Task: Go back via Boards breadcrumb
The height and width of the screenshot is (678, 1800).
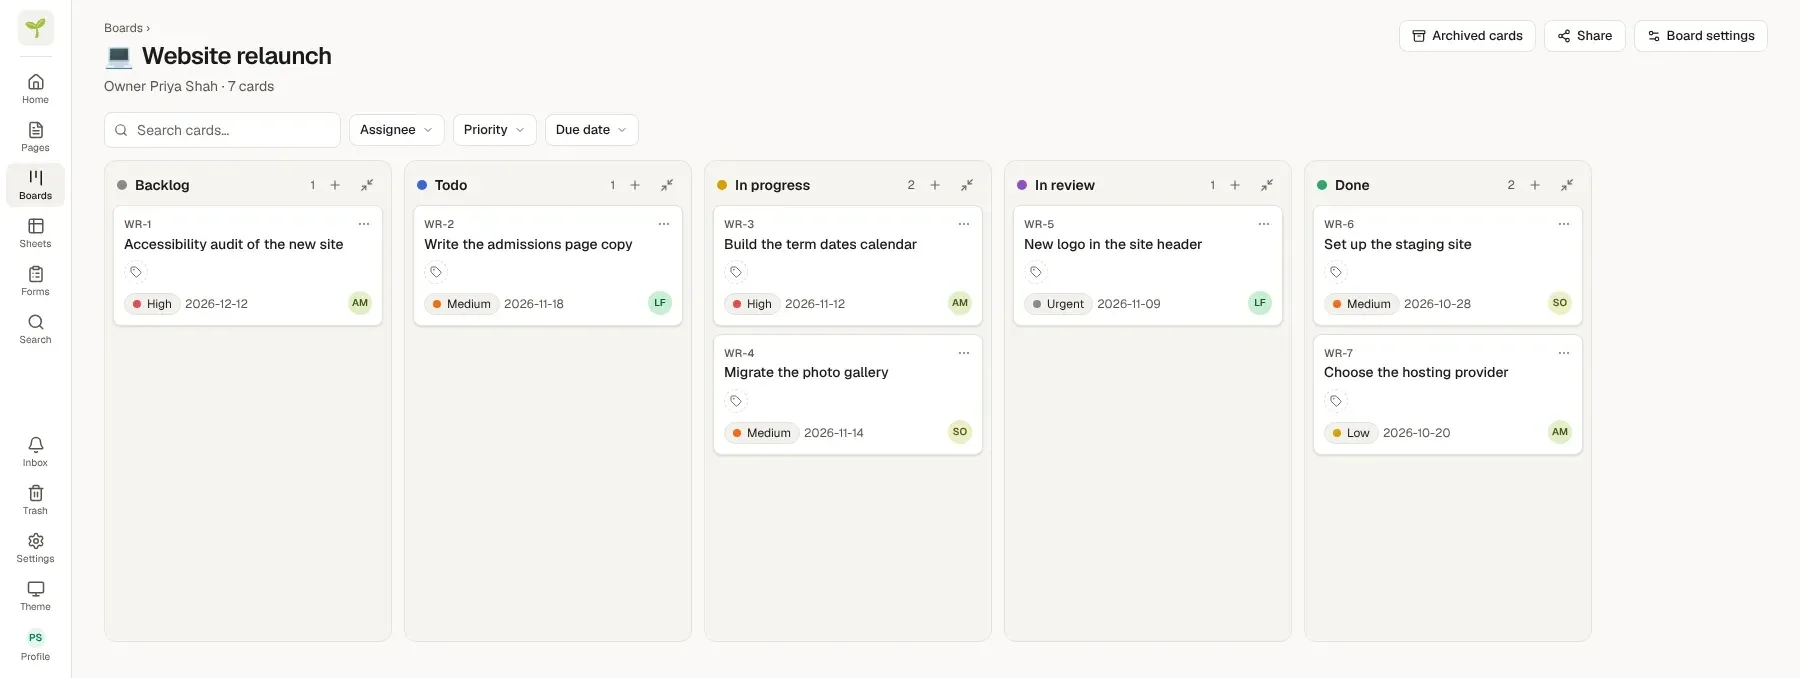Action: pos(123,28)
